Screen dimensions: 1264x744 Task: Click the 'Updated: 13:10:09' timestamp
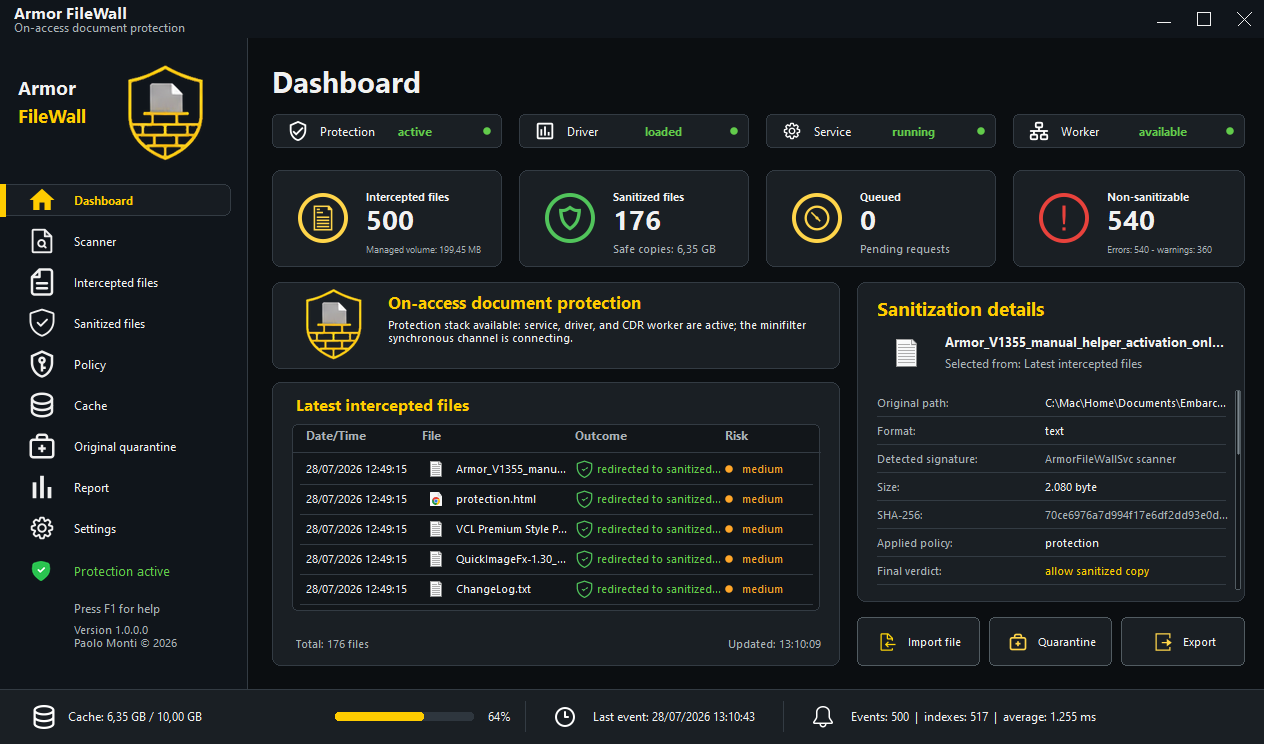tap(774, 644)
